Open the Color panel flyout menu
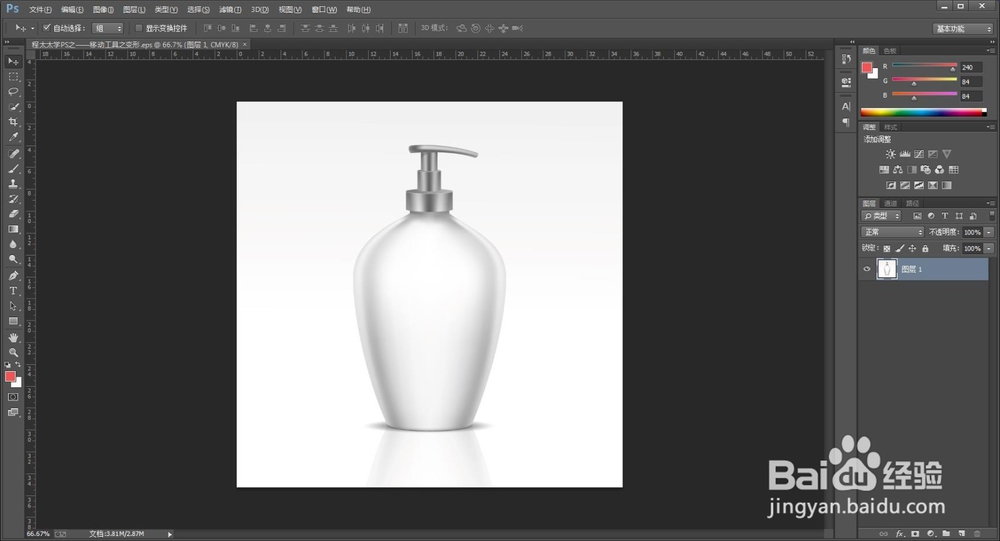 990,50
